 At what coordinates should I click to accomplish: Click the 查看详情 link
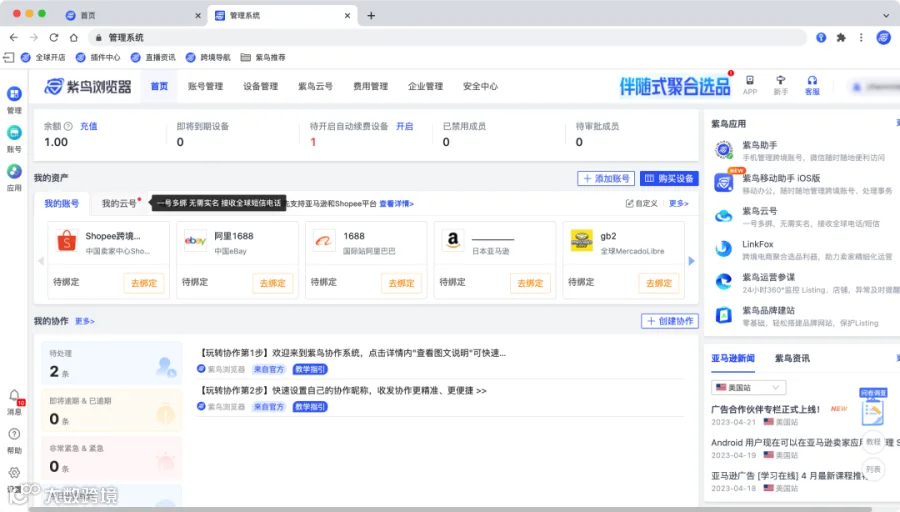click(x=396, y=204)
